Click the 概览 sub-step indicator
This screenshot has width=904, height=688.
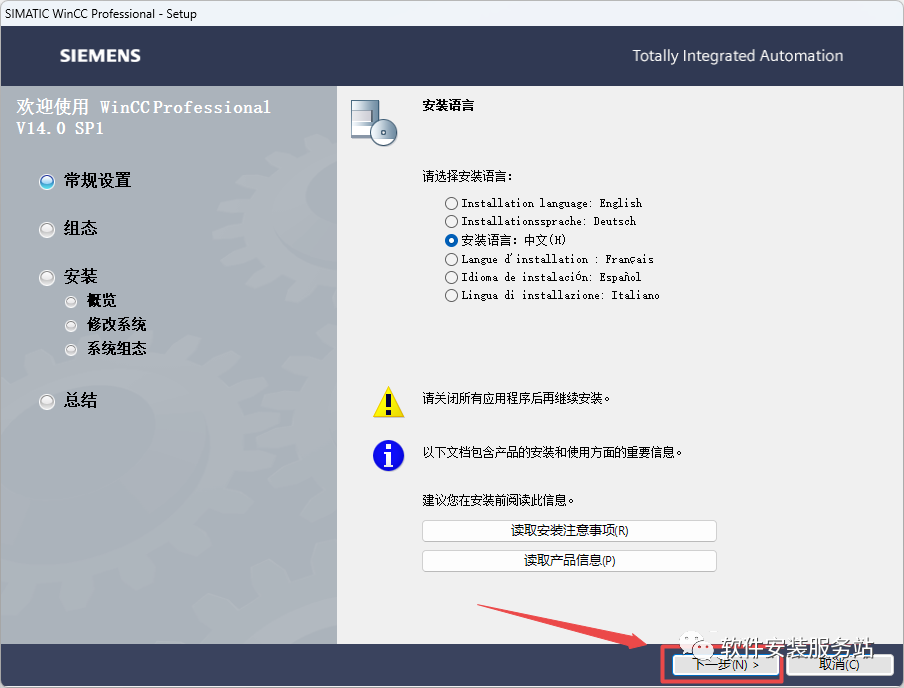71,302
